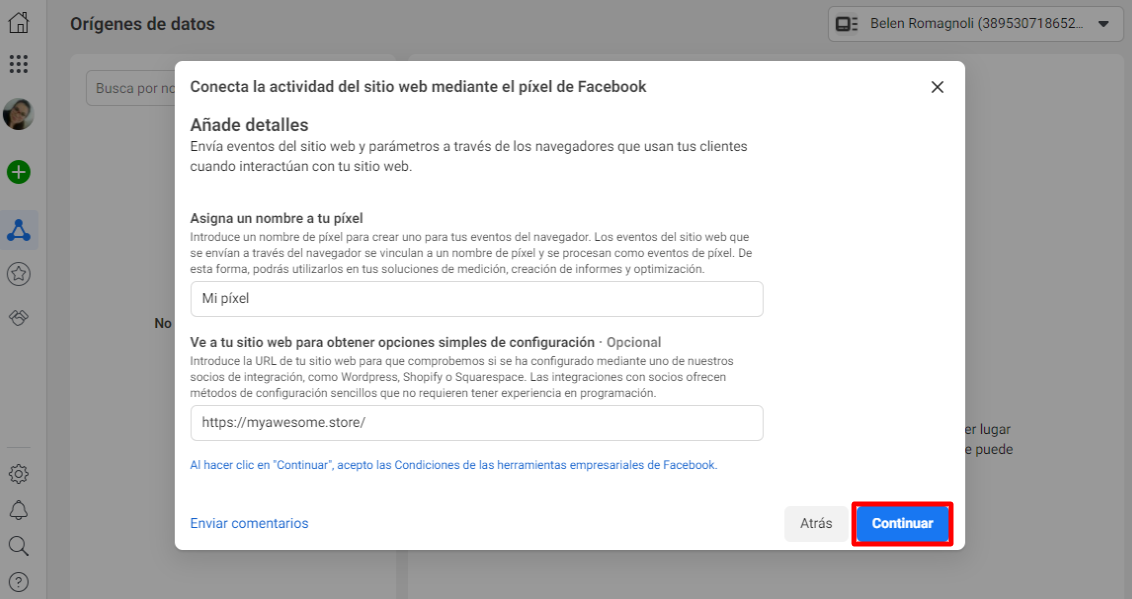Click the Continuar button
This screenshot has height=599, width=1132.
point(902,523)
